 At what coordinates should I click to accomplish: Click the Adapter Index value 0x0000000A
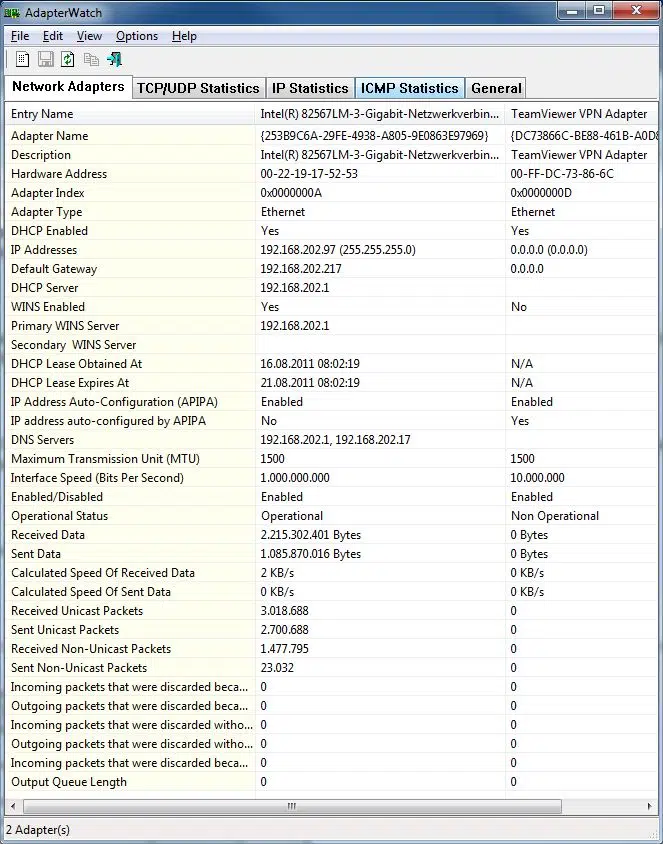pyautogui.click(x=291, y=193)
